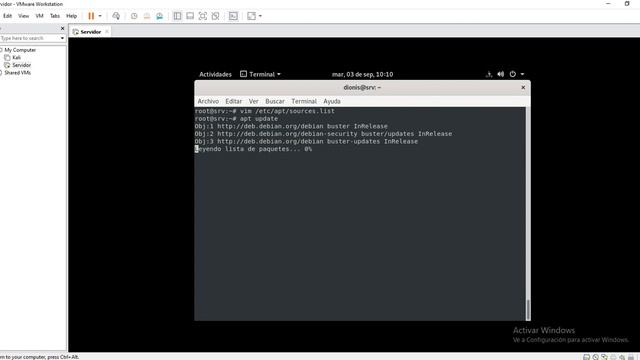Revert to snapshot with the toolbar icon

147,16
